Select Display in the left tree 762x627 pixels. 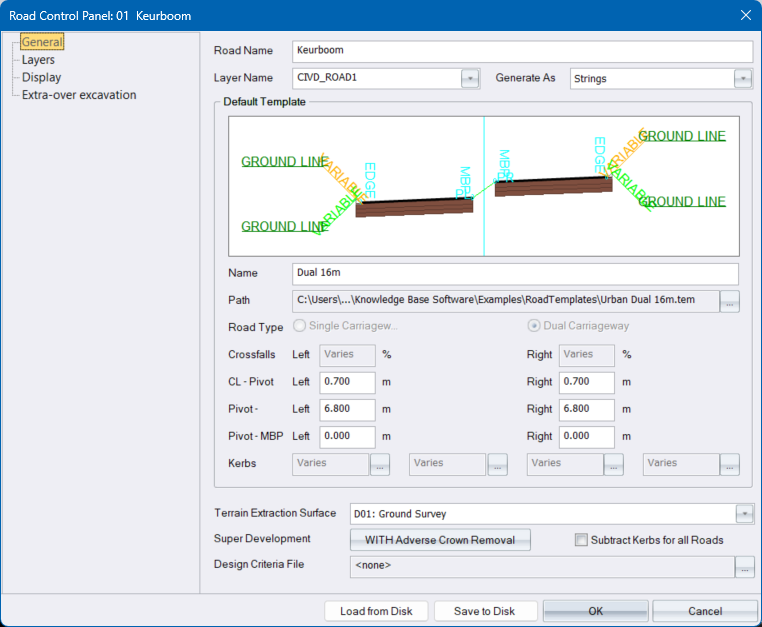tap(41, 77)
